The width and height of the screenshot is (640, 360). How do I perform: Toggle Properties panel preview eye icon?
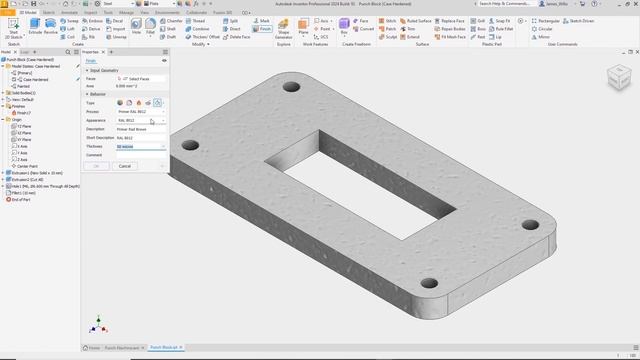tap(164, 61)
